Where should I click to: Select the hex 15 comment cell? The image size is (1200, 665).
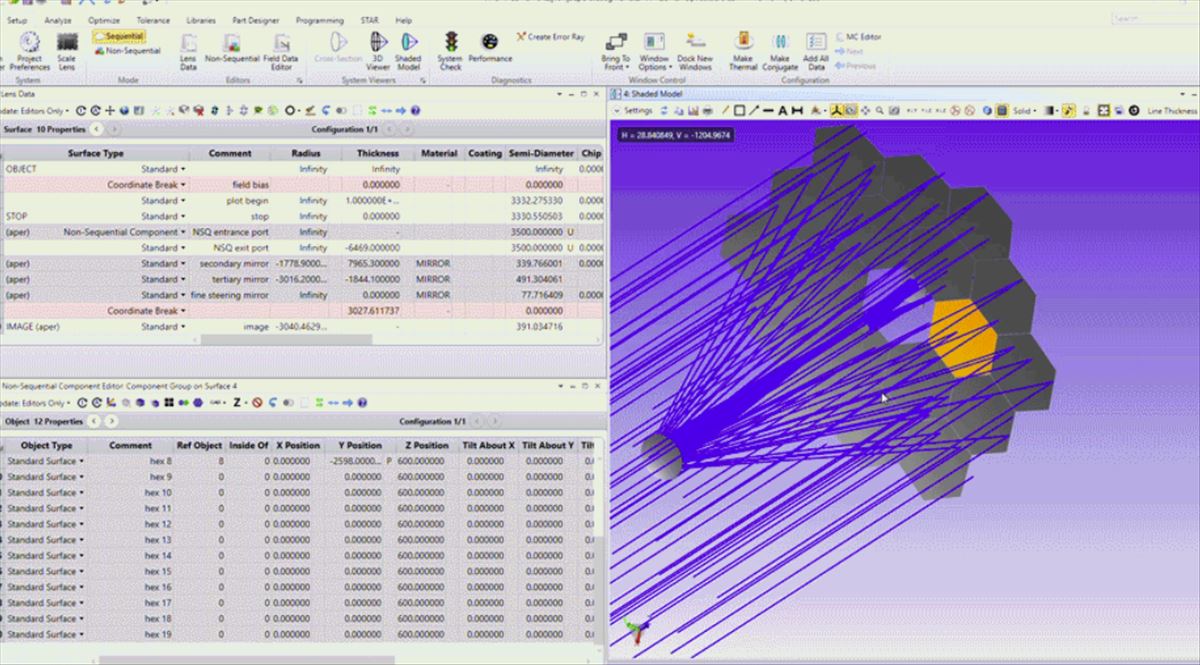132,571
